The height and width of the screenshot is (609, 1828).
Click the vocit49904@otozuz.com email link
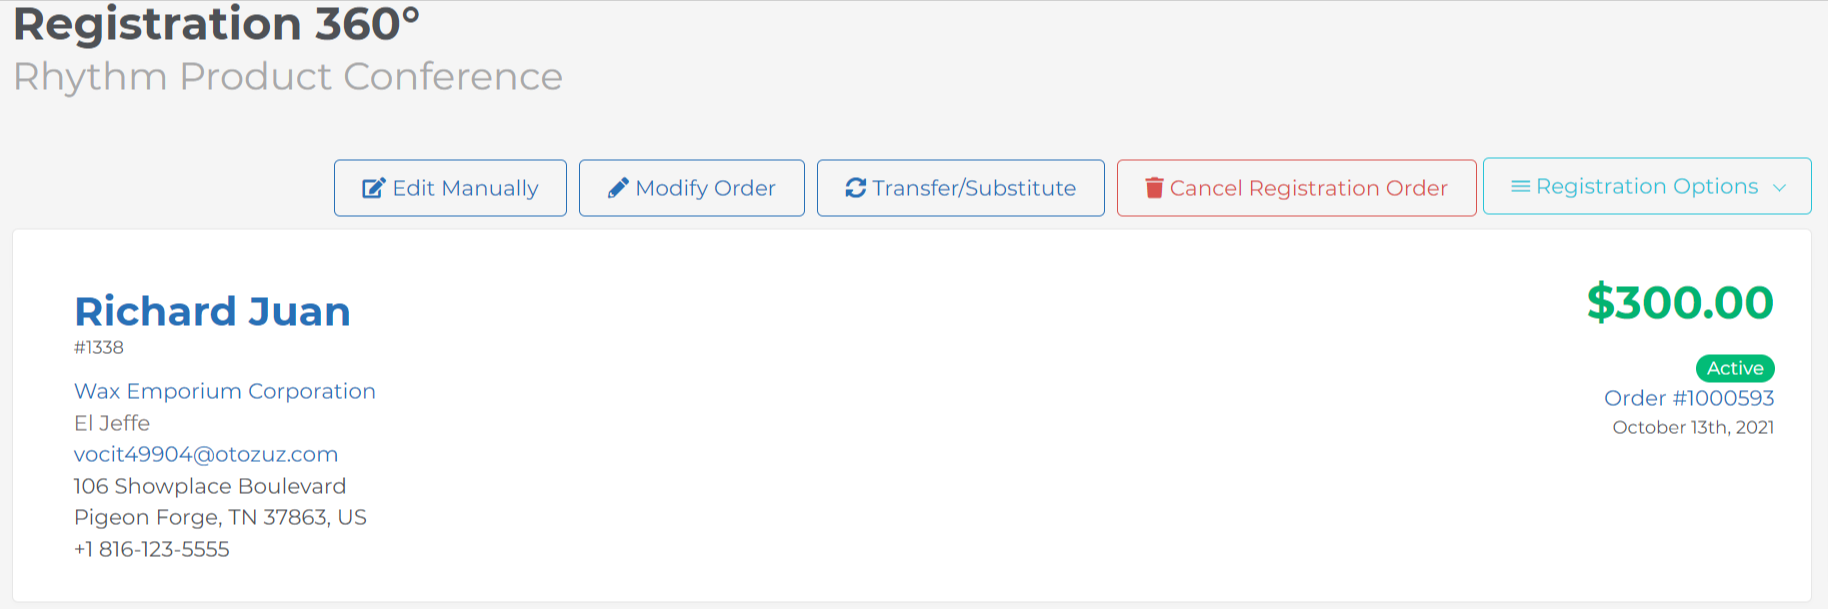point(206,454)
